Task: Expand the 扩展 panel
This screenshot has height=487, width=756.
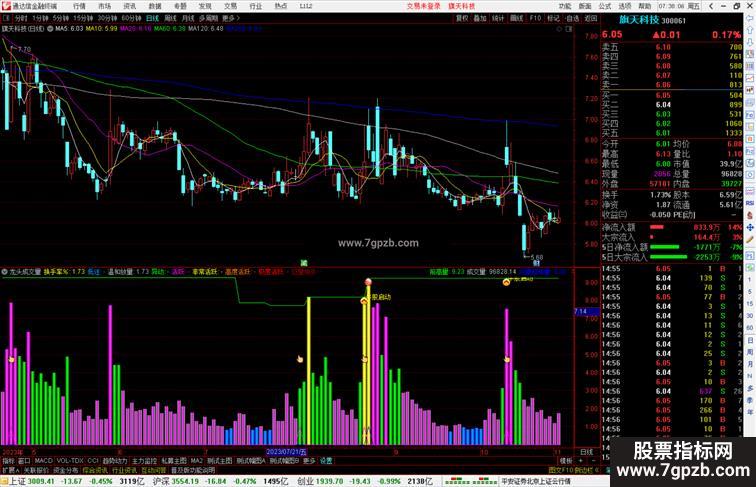Action: (x=10, y=471)
